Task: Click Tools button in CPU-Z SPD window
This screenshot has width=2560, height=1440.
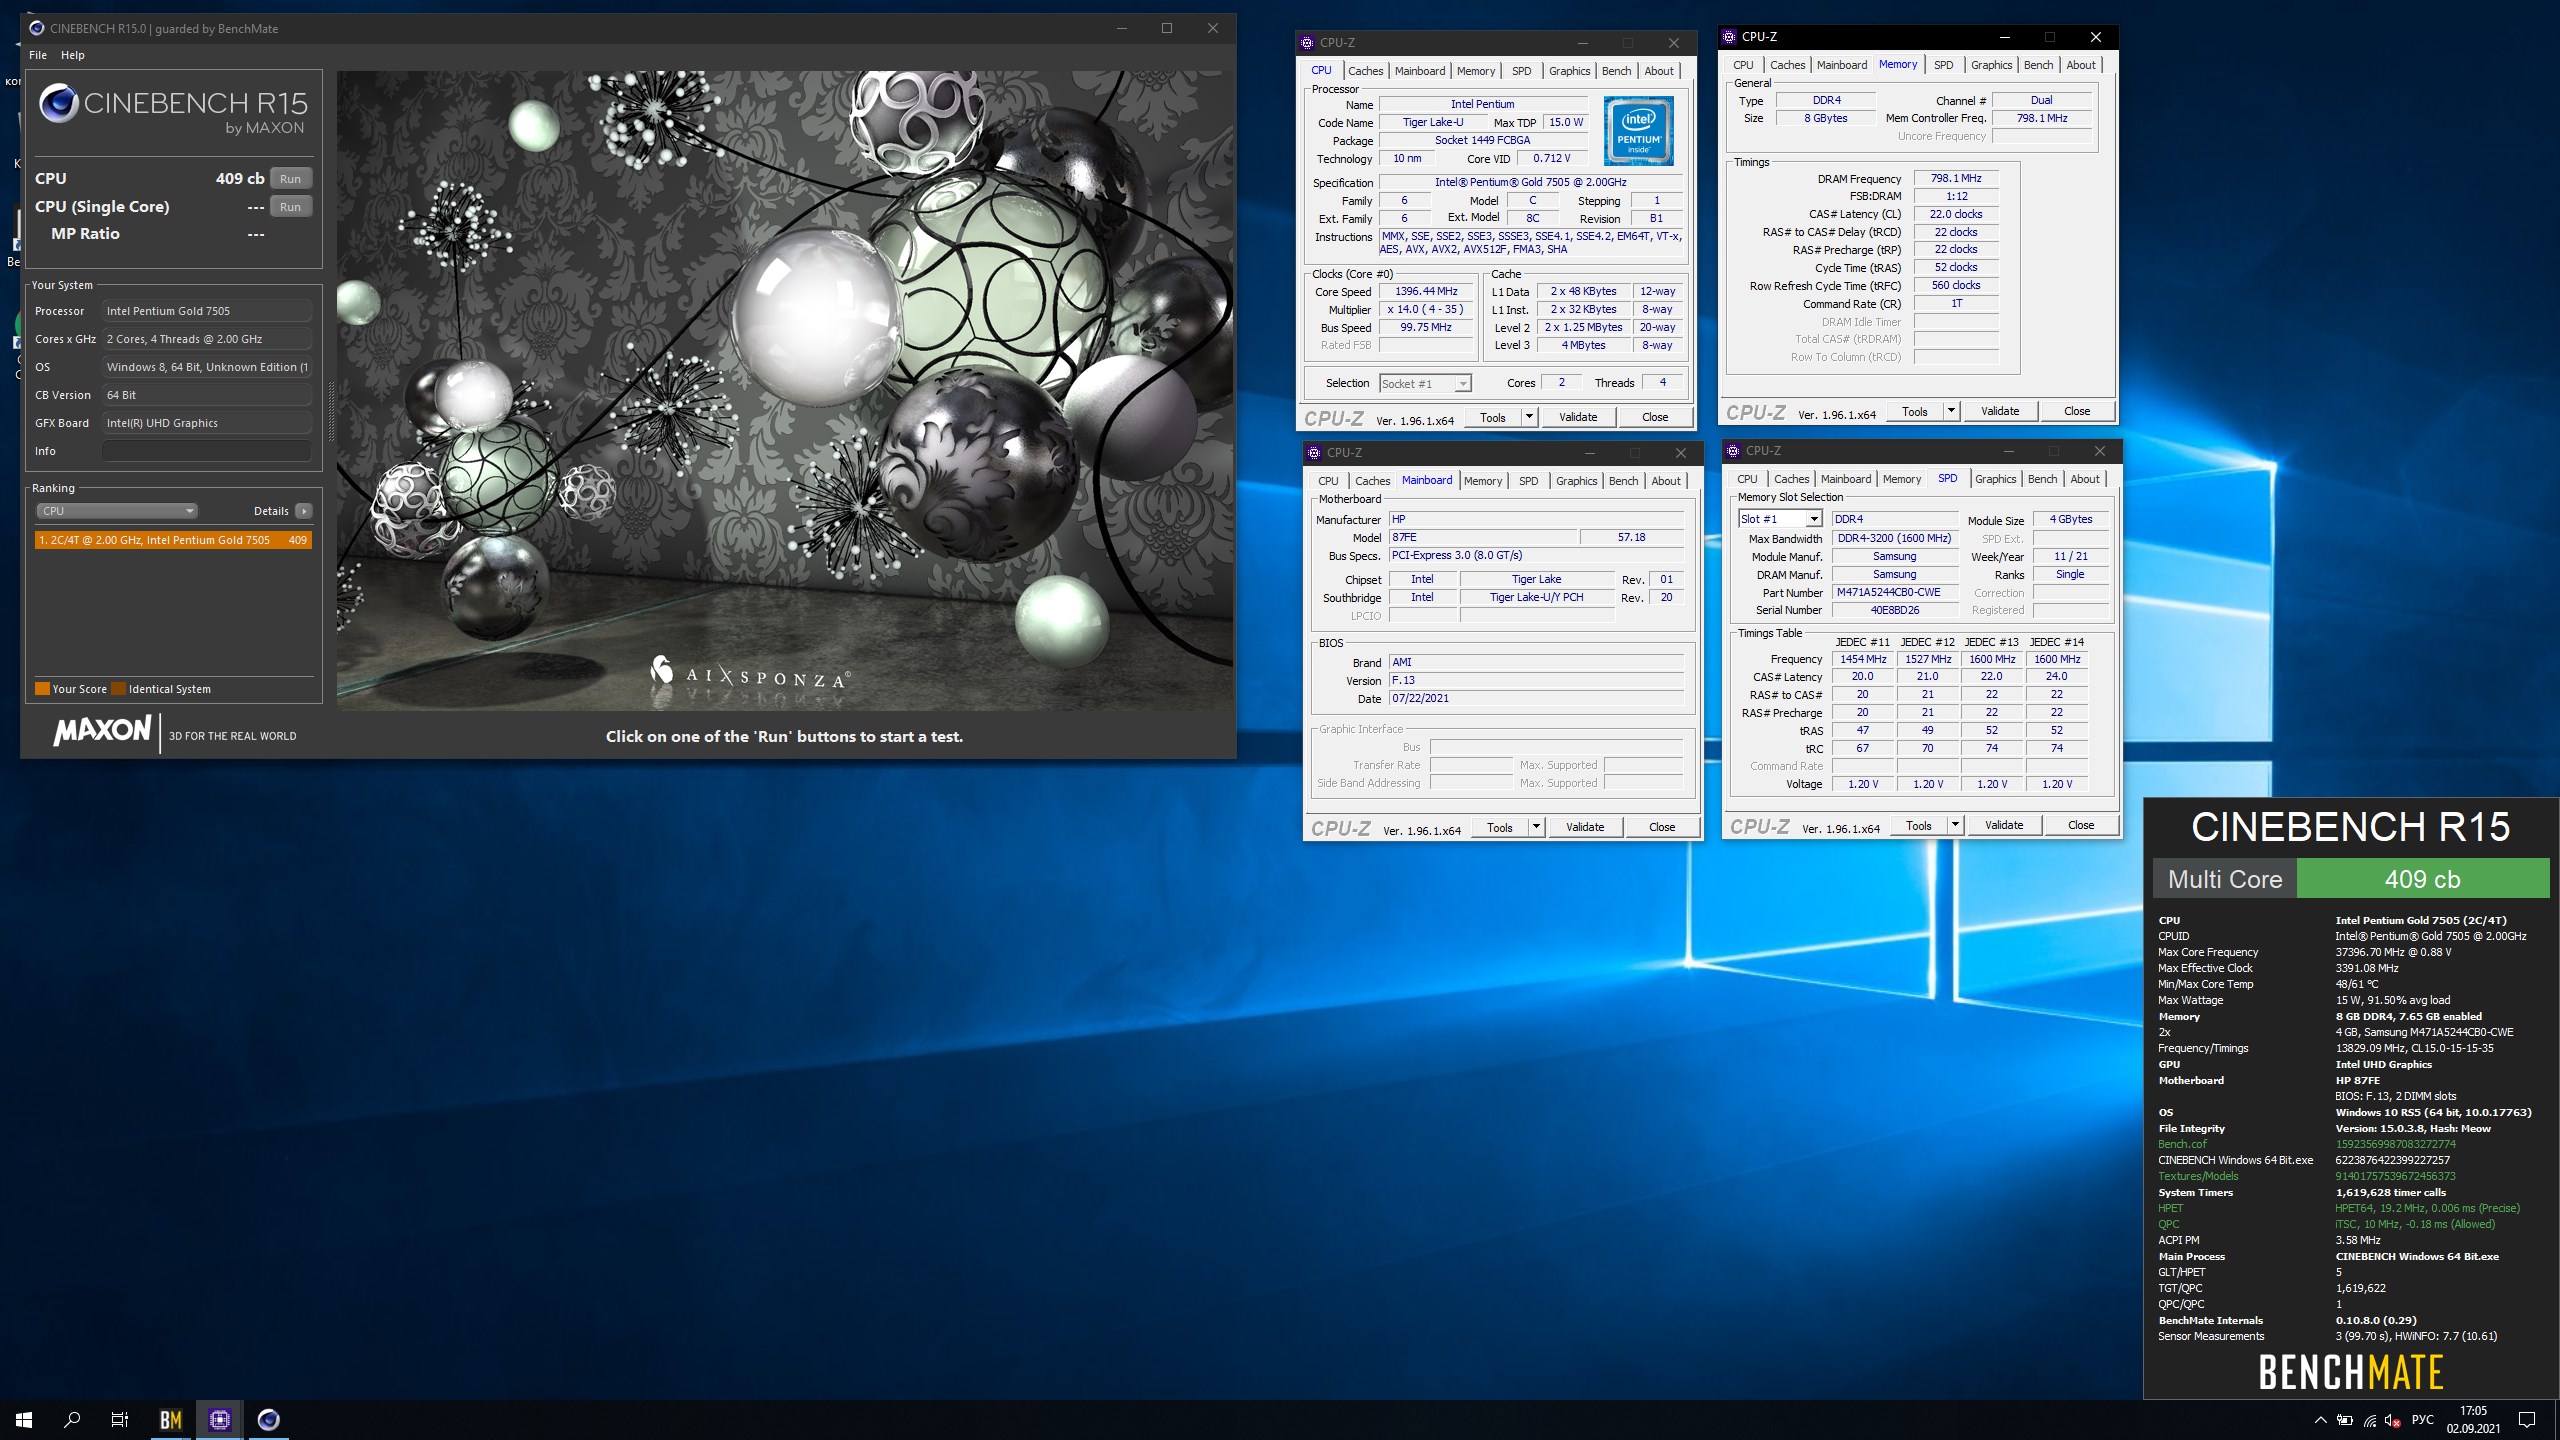Action: (x=1918, y=825)
